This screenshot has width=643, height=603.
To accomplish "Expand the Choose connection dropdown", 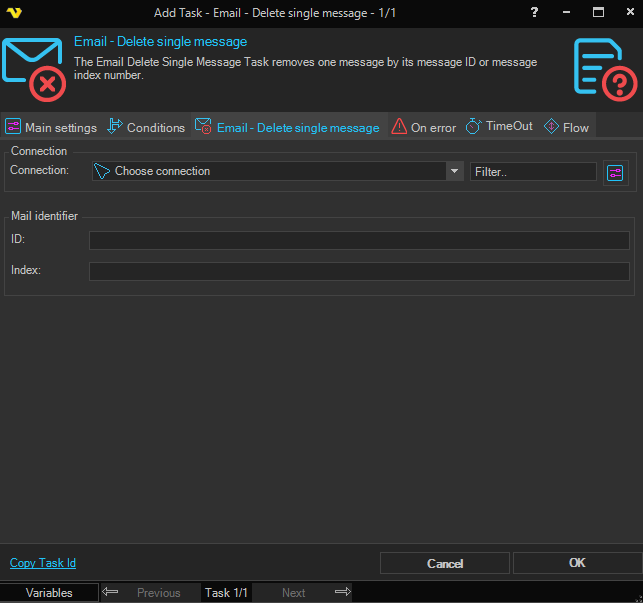I will [x=278, y=172].
